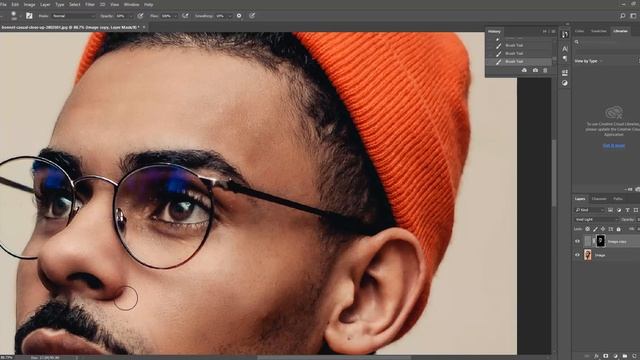
Task: Filter for adjustment layers icon
Action: [619, 210]
